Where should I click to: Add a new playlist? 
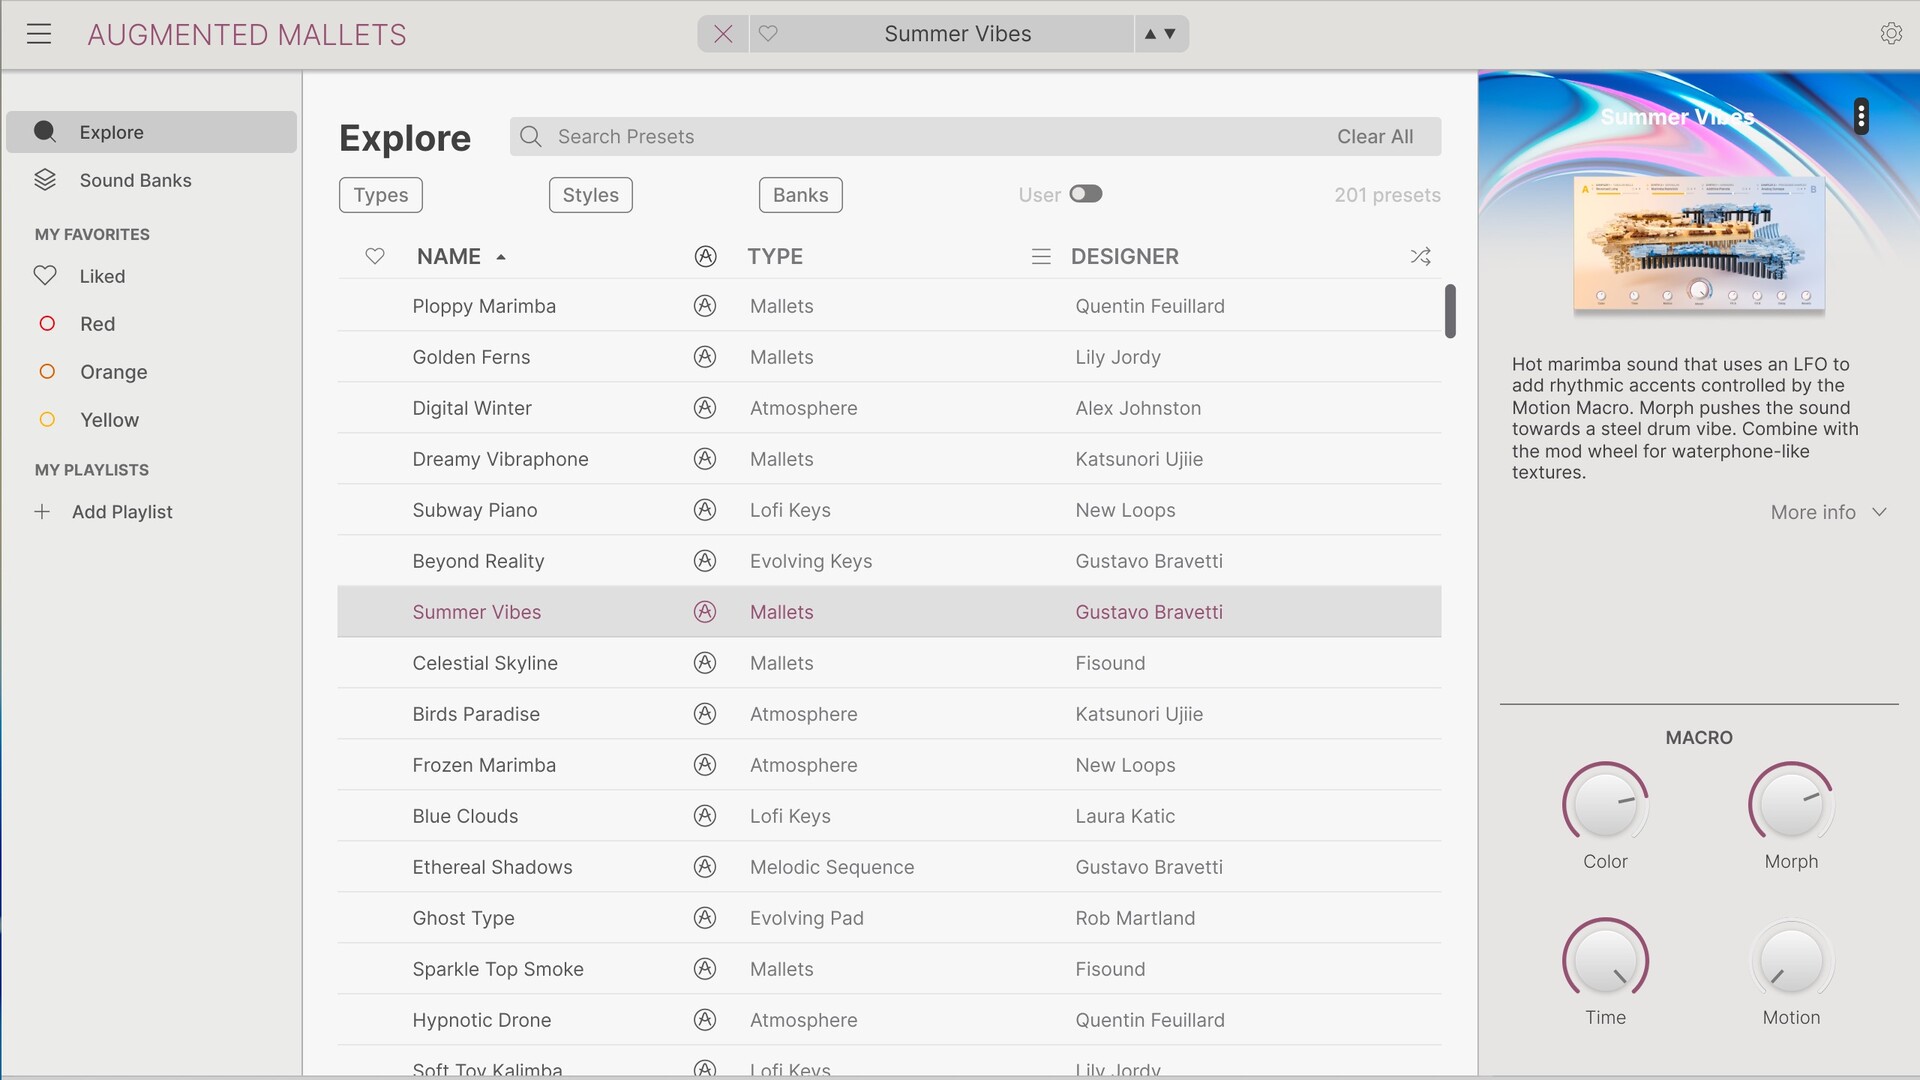[x=121, y=512]
